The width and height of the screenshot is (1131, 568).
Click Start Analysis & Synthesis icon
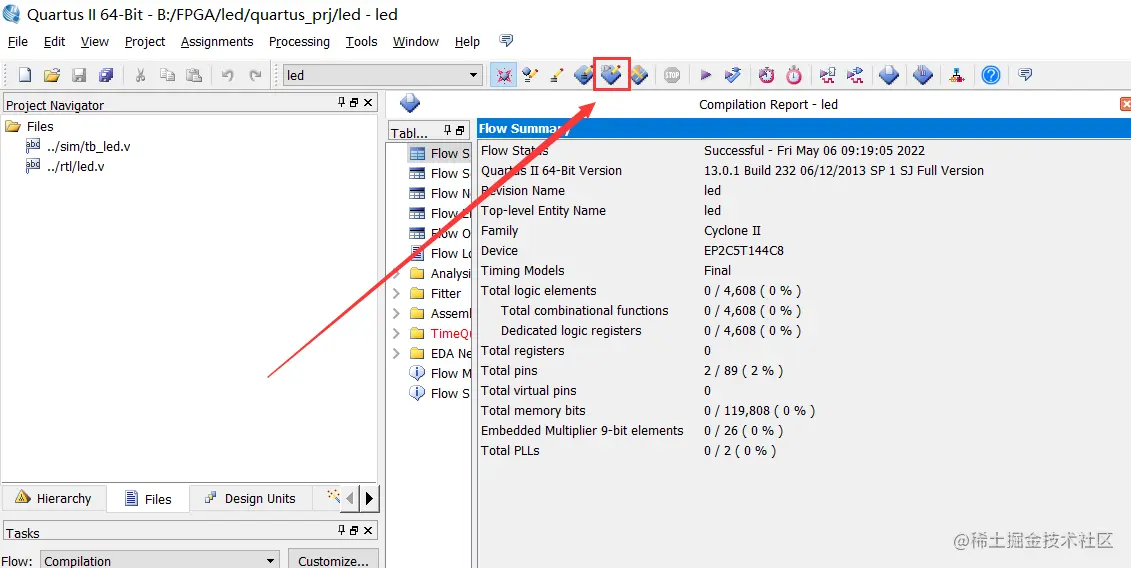point(733,75)
